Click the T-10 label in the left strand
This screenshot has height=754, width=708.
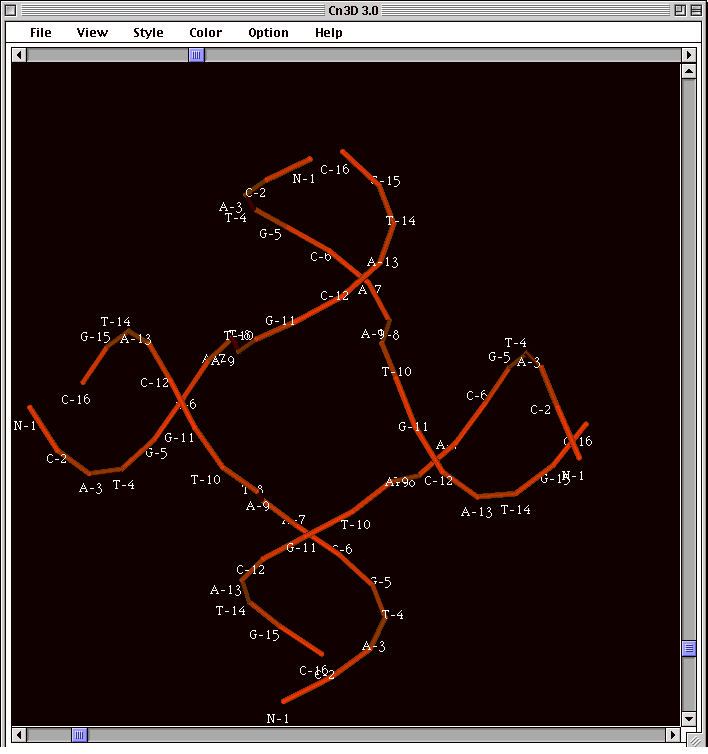click(205, 479)
